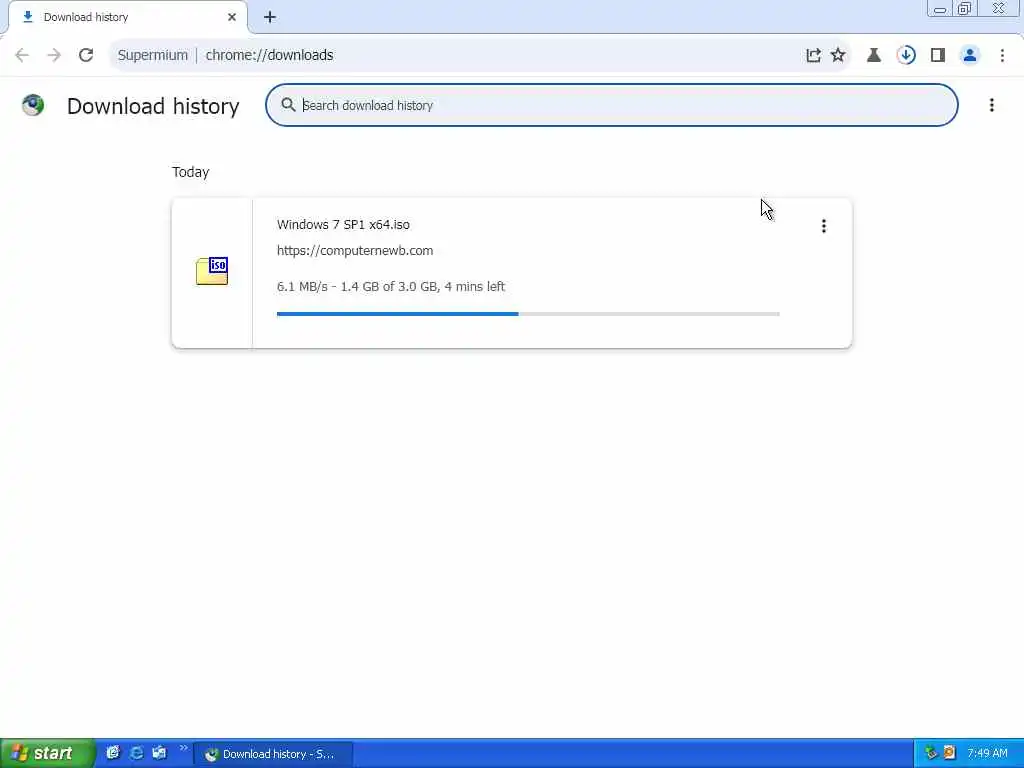Click the ISO file type icon
This screenshot has width=1024, height=768.
tap(212, 271)
